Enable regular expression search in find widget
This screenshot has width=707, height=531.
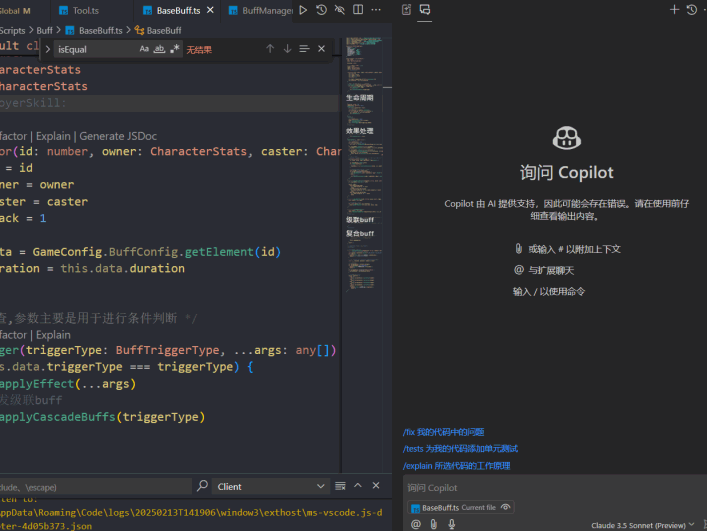point(175,49)
